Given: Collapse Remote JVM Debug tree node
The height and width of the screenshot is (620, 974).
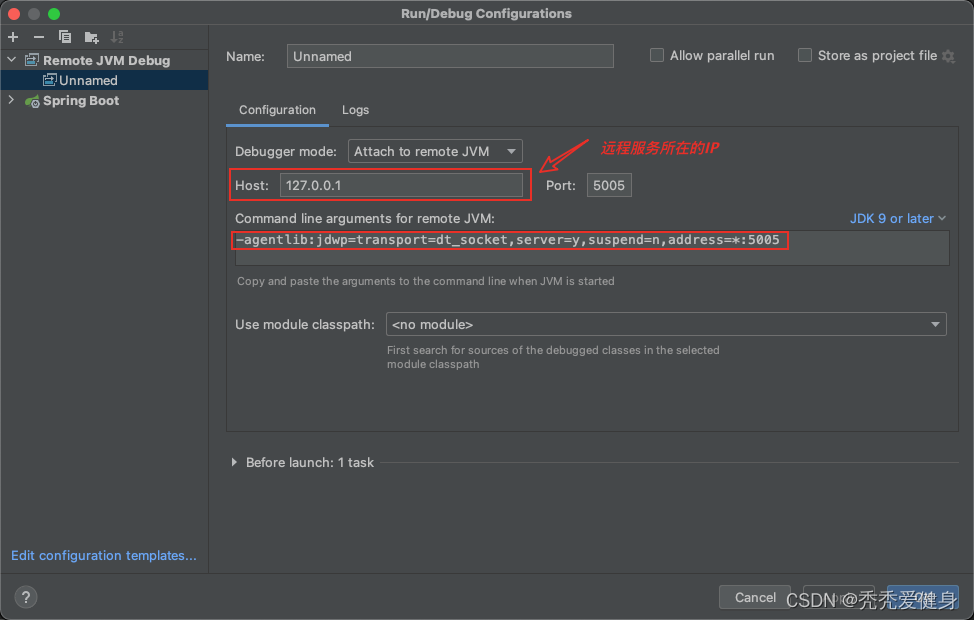Looking at the screenshot, I should point(12,60).
